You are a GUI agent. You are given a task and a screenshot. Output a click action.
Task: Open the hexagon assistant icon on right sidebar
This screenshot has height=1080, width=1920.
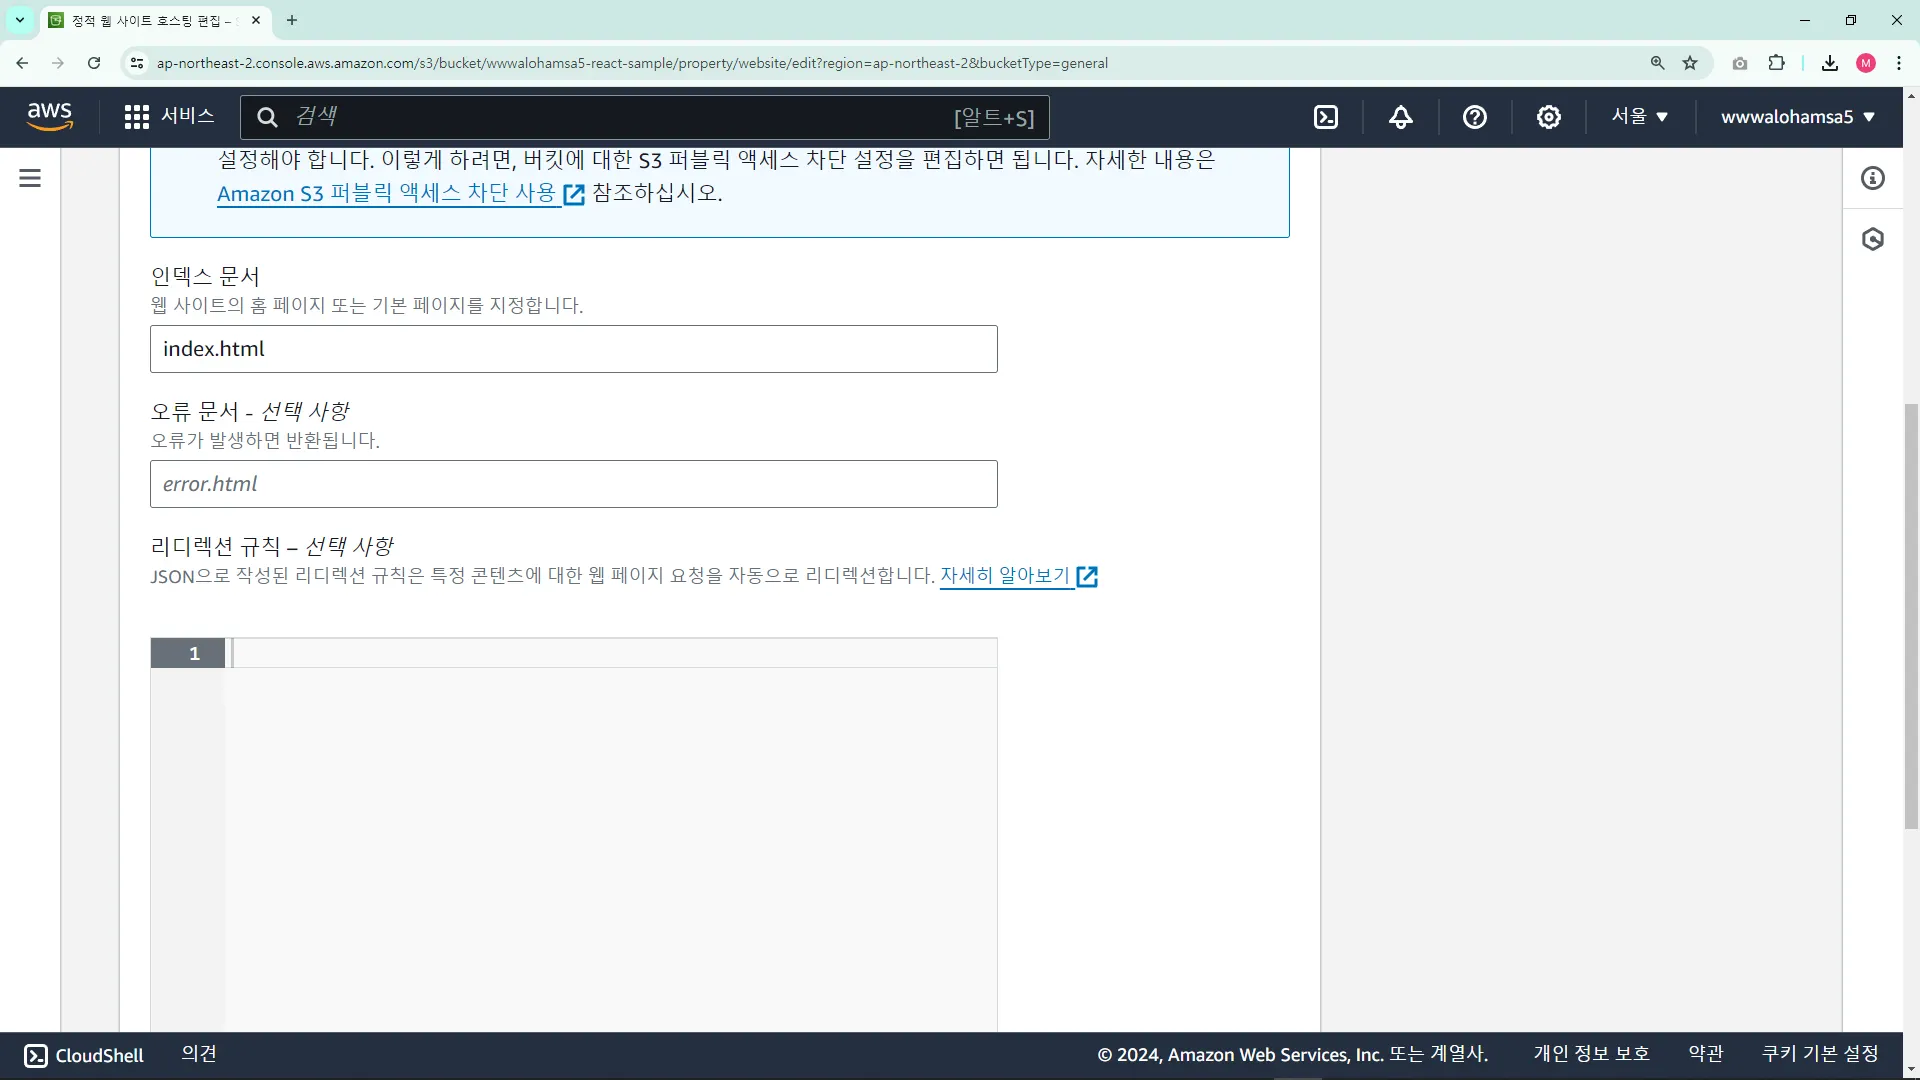(1872, 239)
